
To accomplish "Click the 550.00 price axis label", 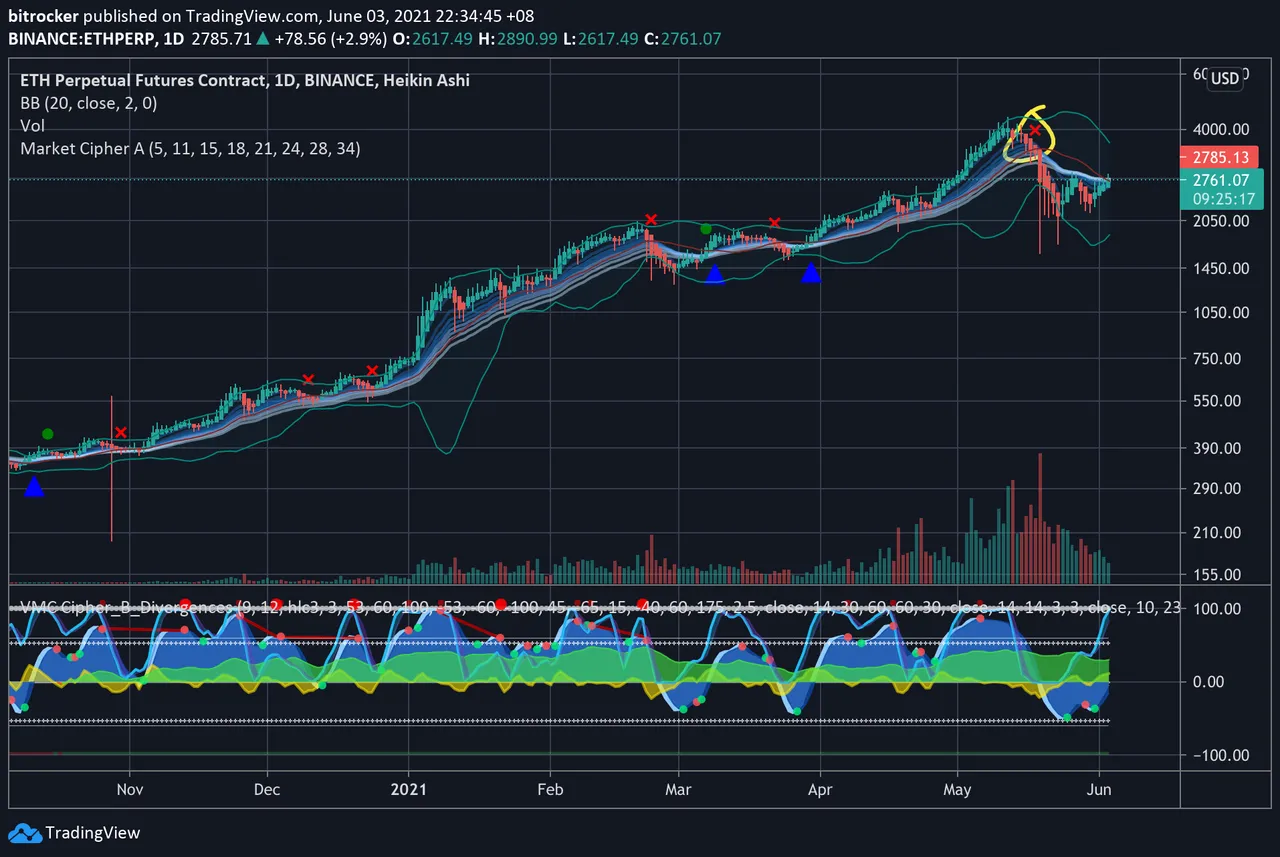I will [x=1219, y=401].
